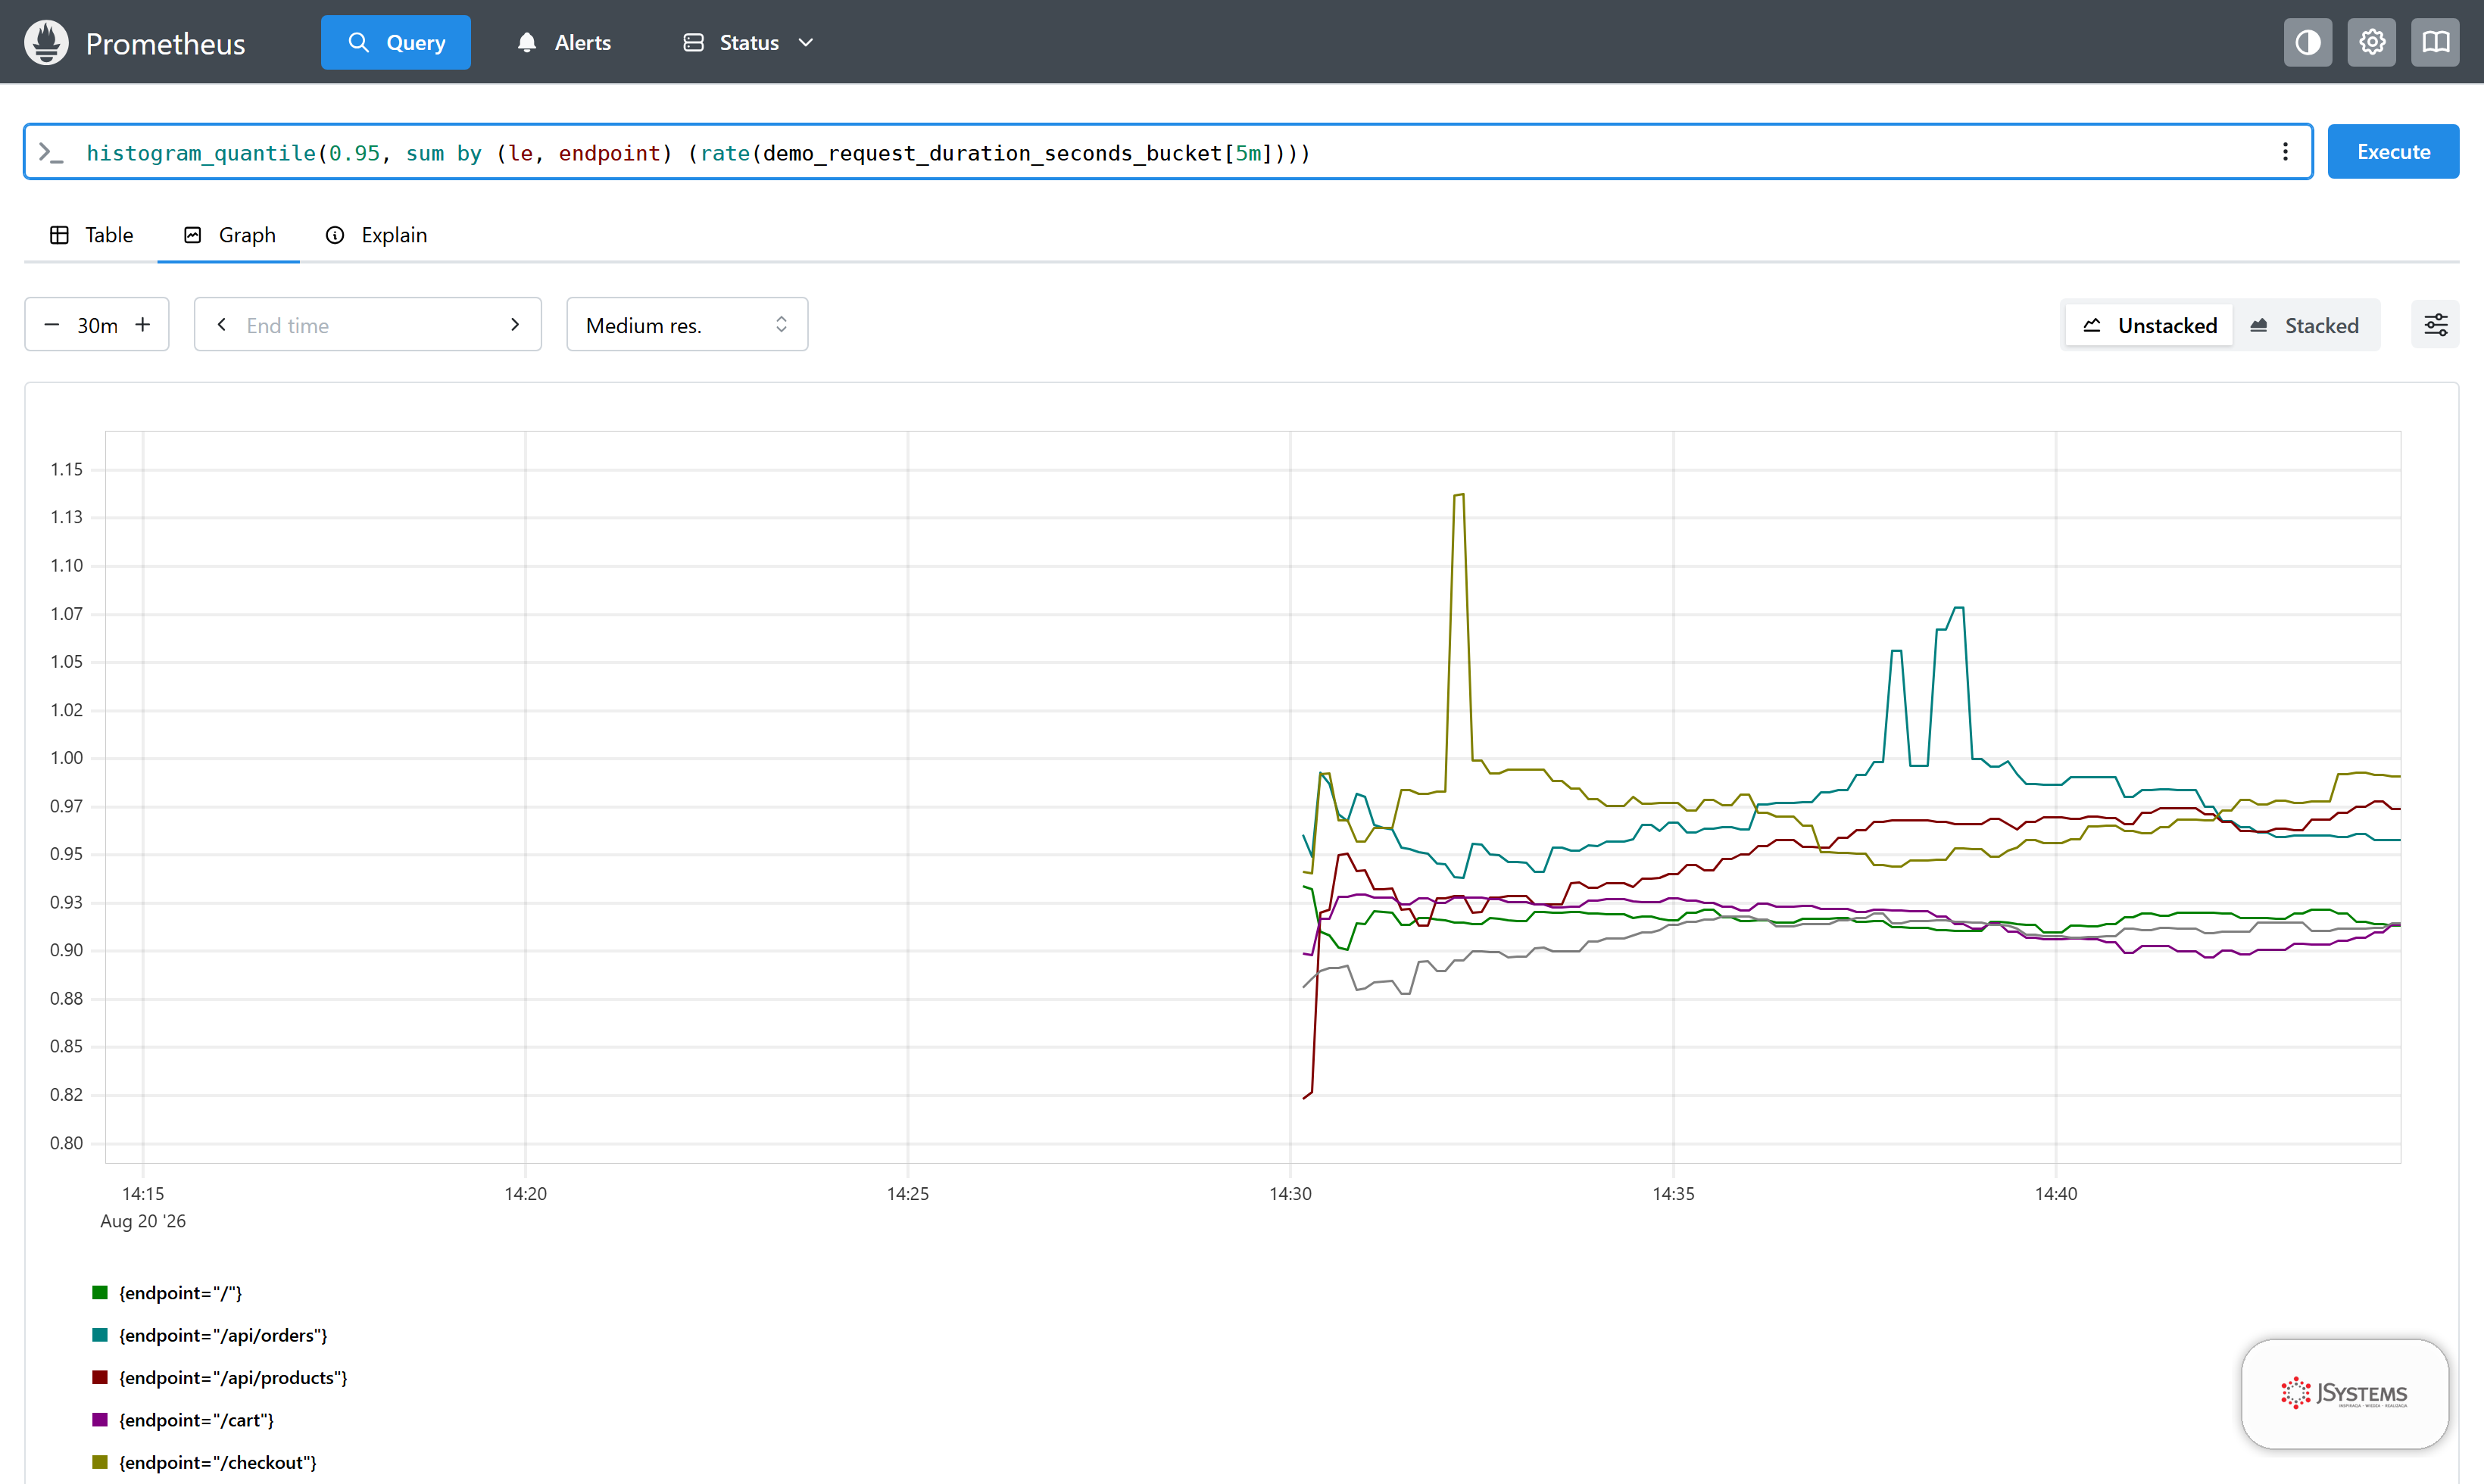The width and height of the screenshot is (2484, 1484).
Task: Click the Prometheus flame logo
Action: (46, 42)
